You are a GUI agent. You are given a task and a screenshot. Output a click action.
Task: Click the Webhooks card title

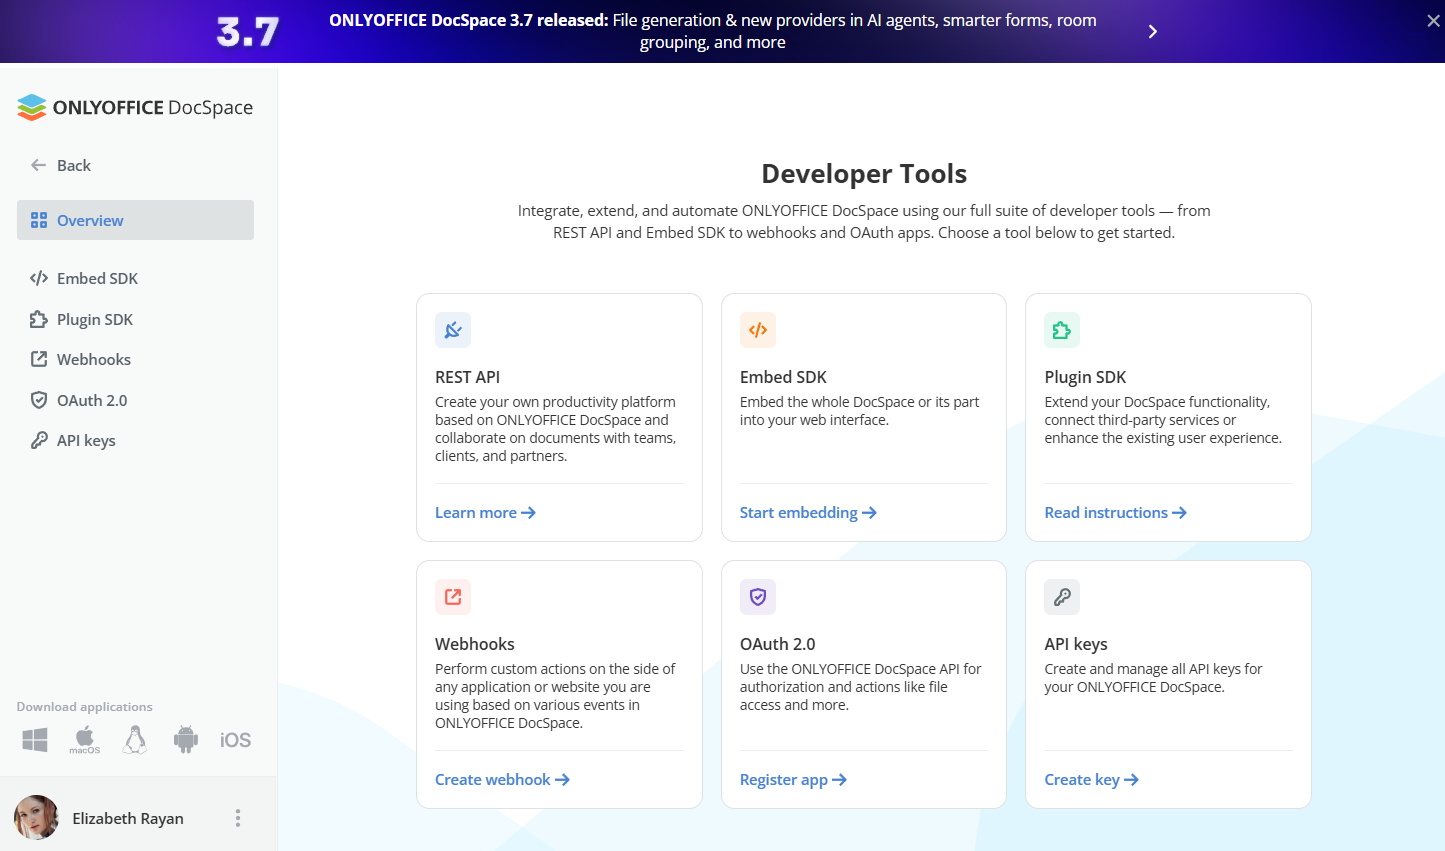pyautogui.click(x=475, y=644)
